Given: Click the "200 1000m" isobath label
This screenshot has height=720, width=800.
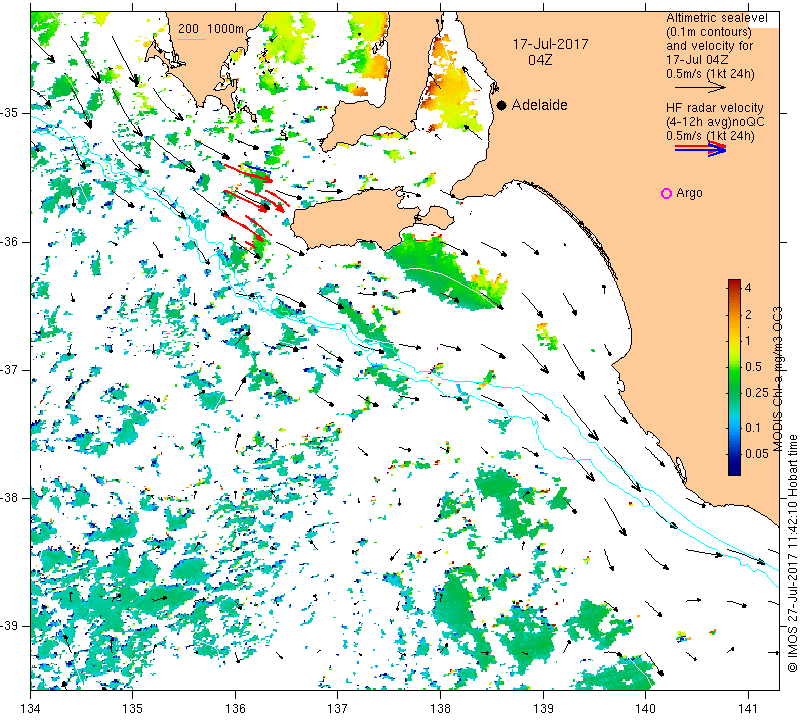Looking at the screenshot, I should (211, 29).
